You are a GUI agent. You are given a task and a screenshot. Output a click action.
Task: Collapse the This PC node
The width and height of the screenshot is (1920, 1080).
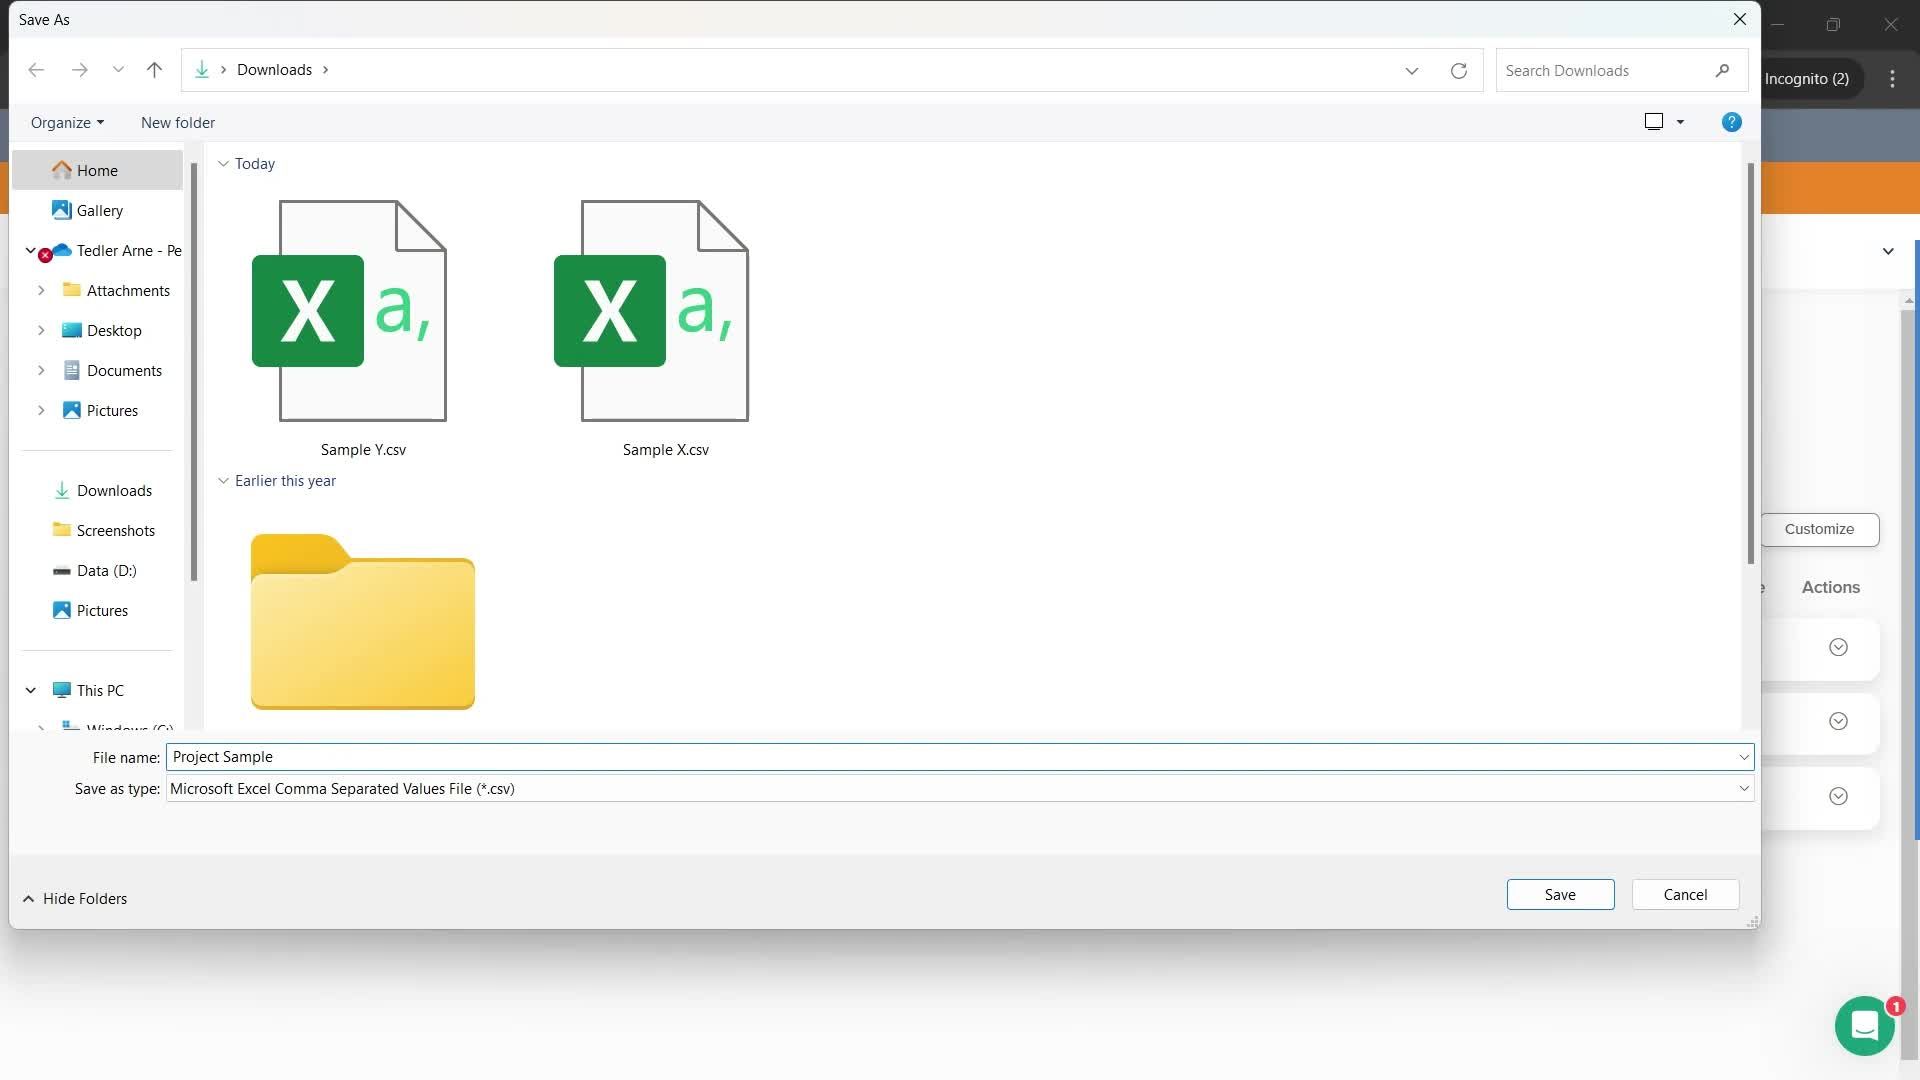coord(30,691)
